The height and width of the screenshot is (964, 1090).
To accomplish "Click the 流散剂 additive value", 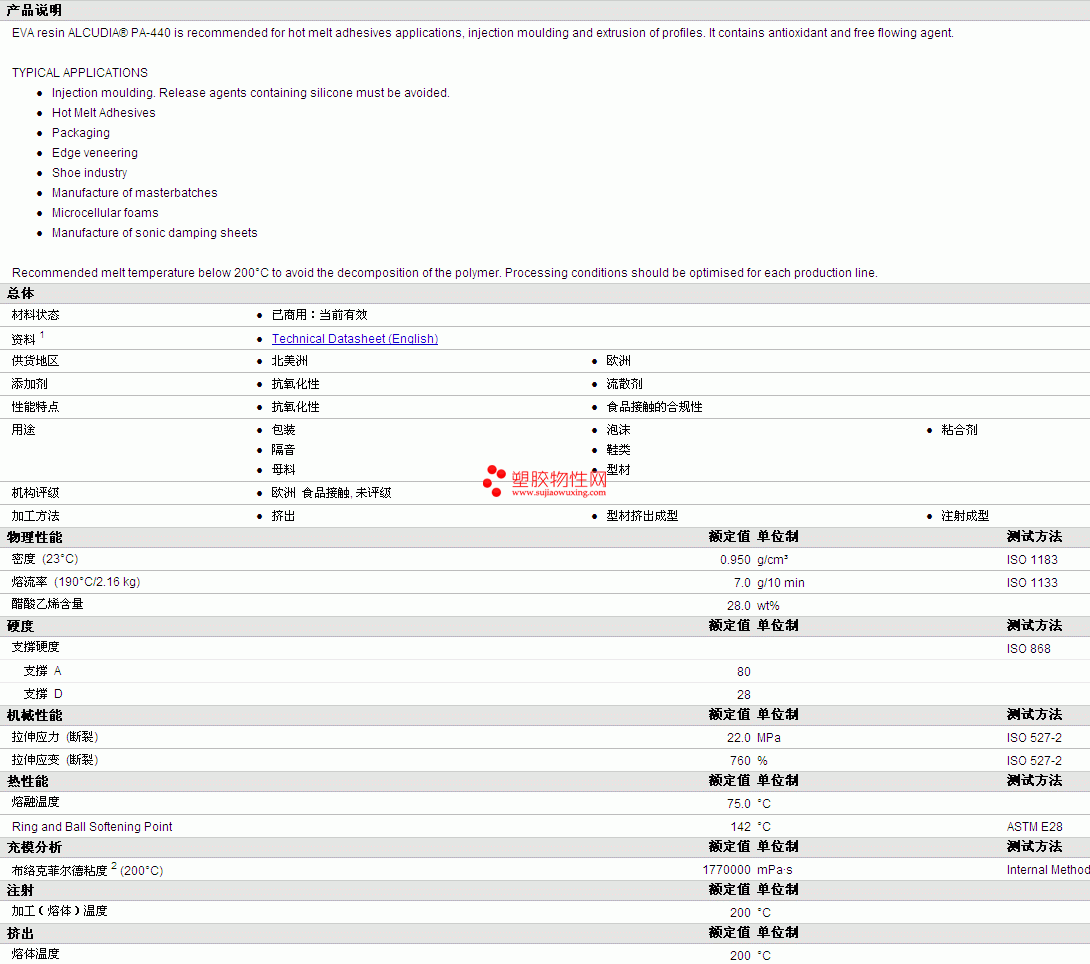I will point(624,384).
